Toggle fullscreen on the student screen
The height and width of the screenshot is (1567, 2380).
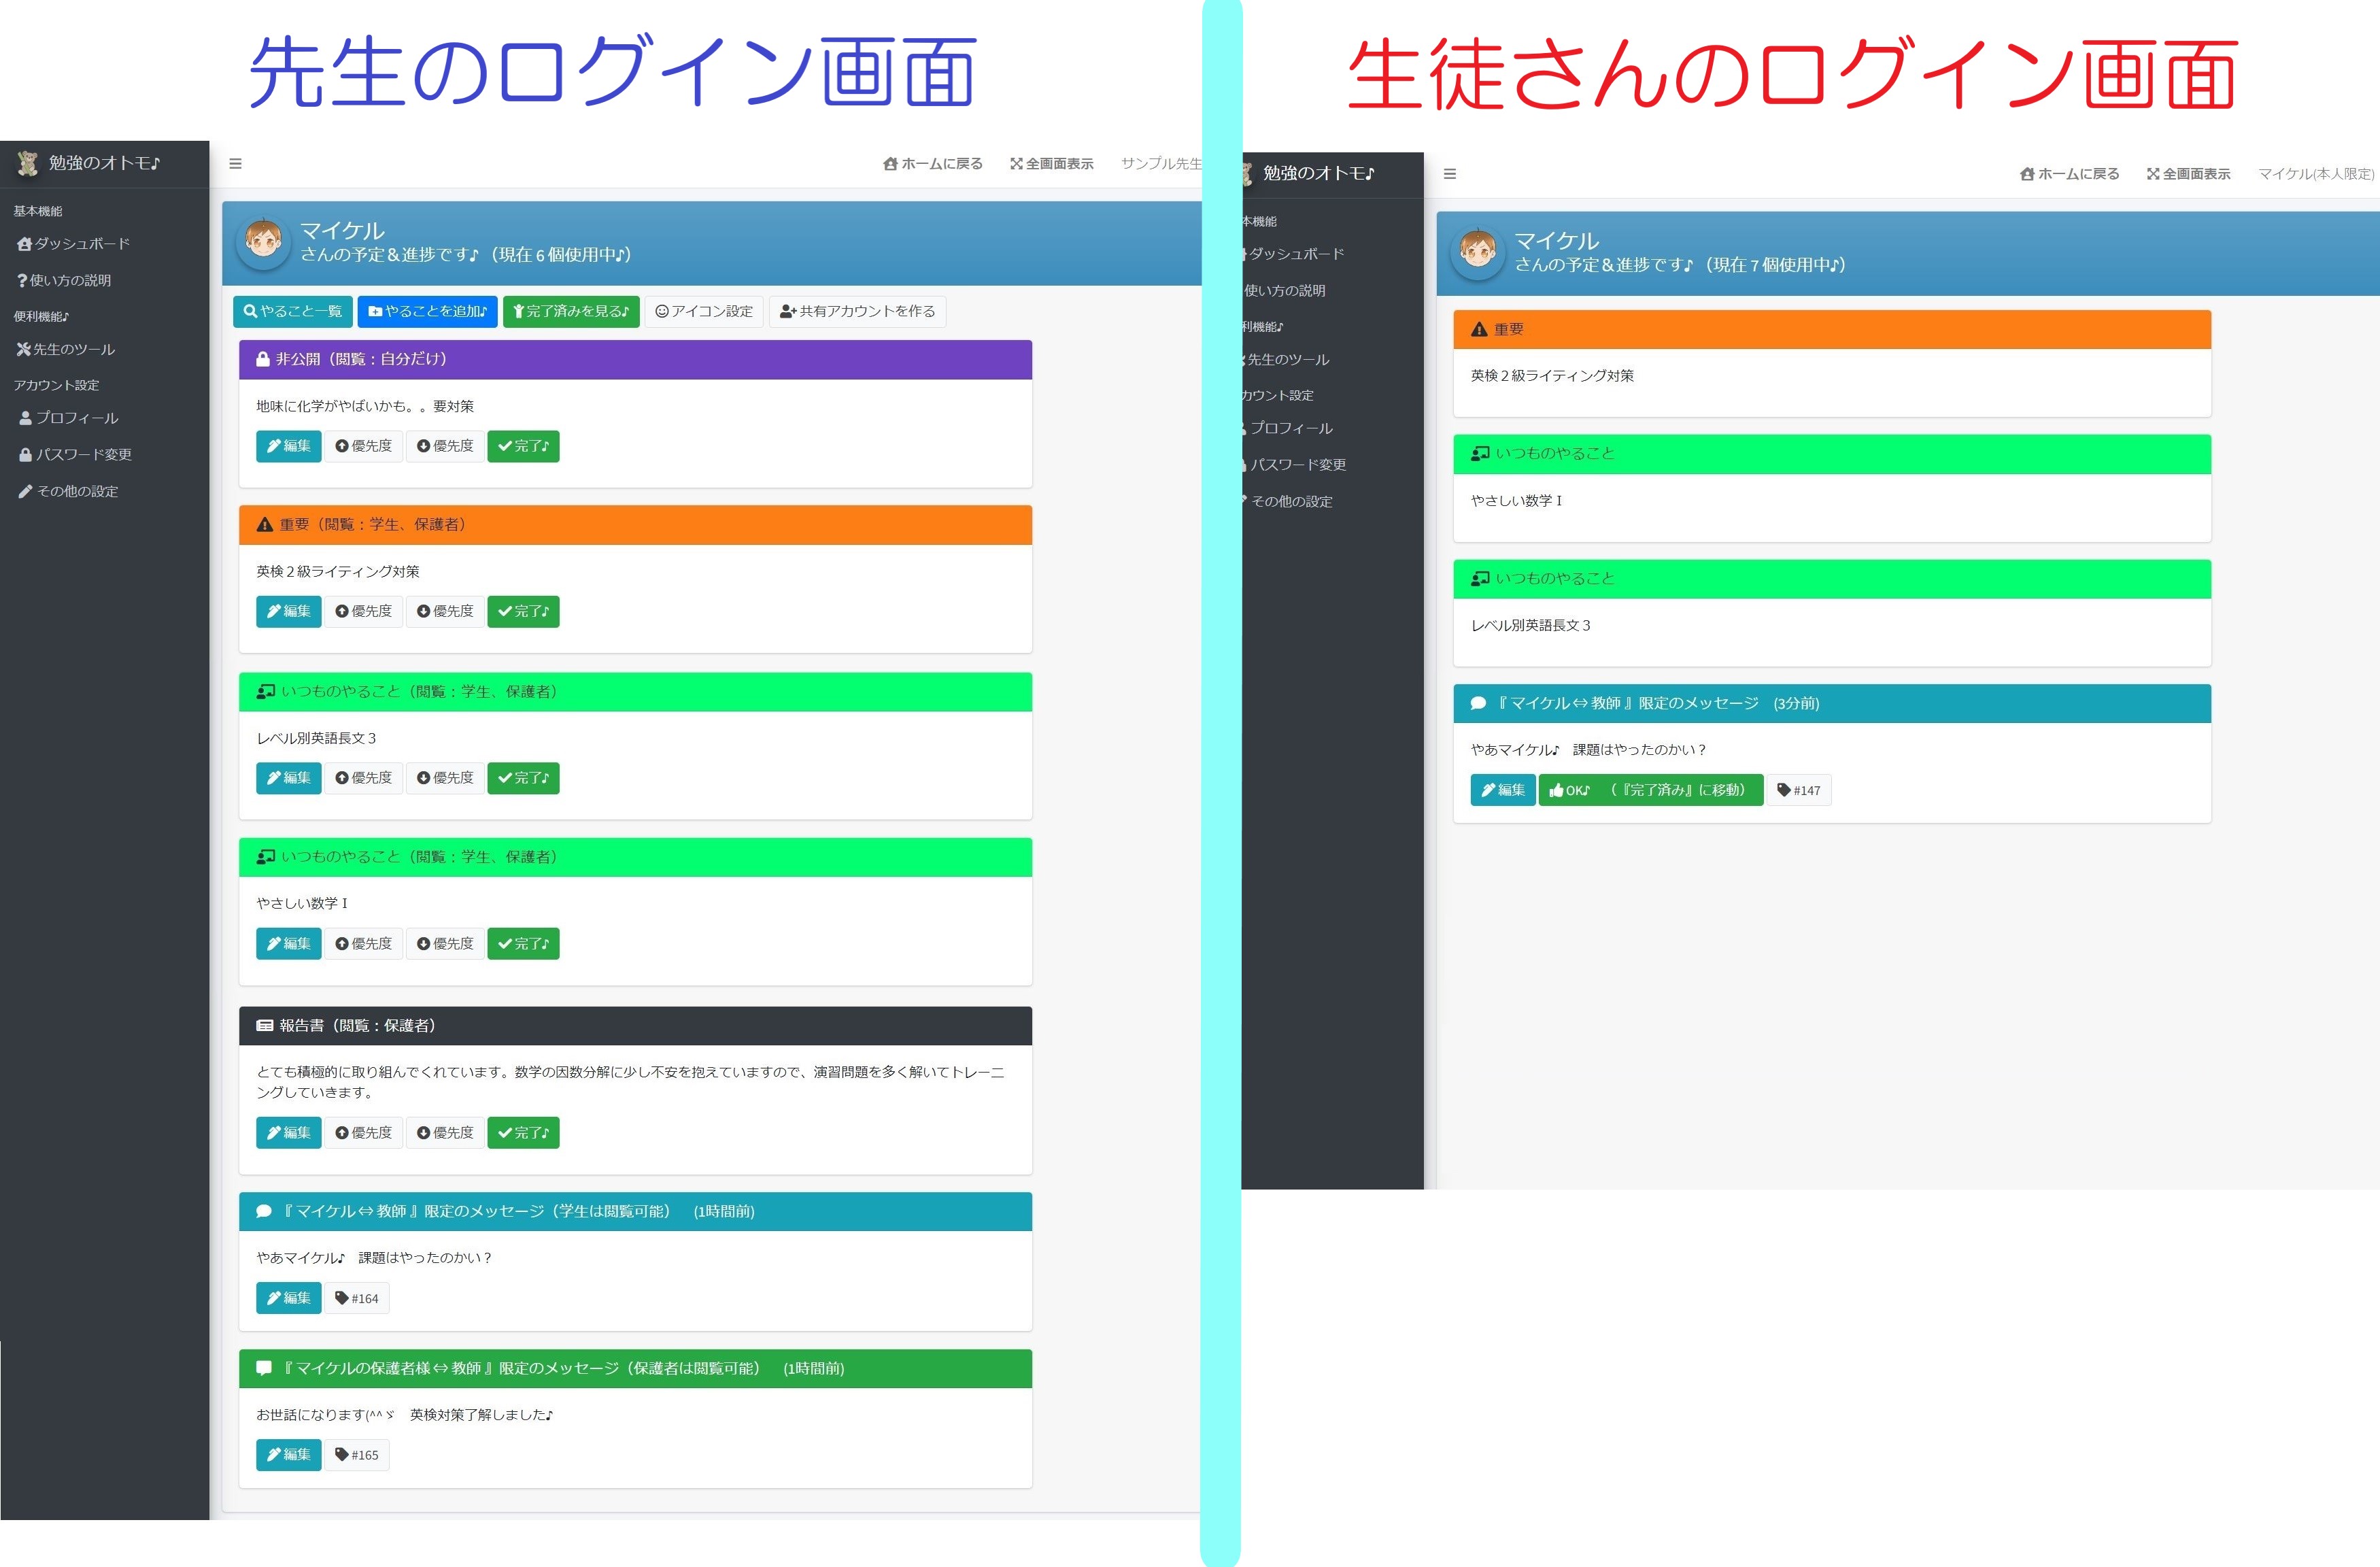click(x=2188, y=173)
